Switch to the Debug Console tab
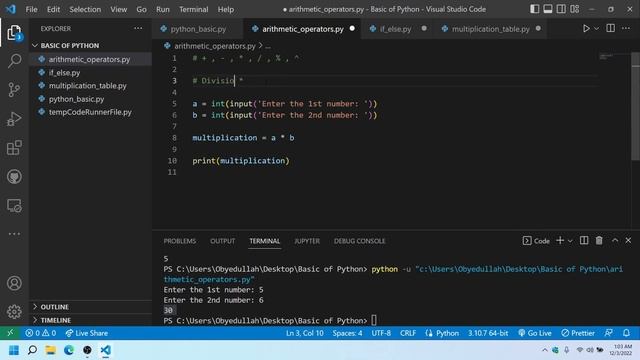This screenshot has width=640, height=360. click(x=359, y=241)
